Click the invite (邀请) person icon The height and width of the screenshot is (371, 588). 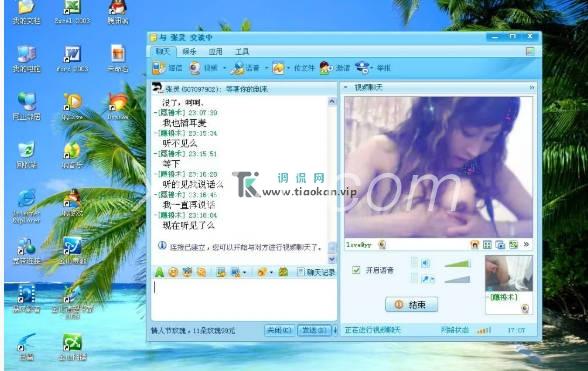click(326, 68)
